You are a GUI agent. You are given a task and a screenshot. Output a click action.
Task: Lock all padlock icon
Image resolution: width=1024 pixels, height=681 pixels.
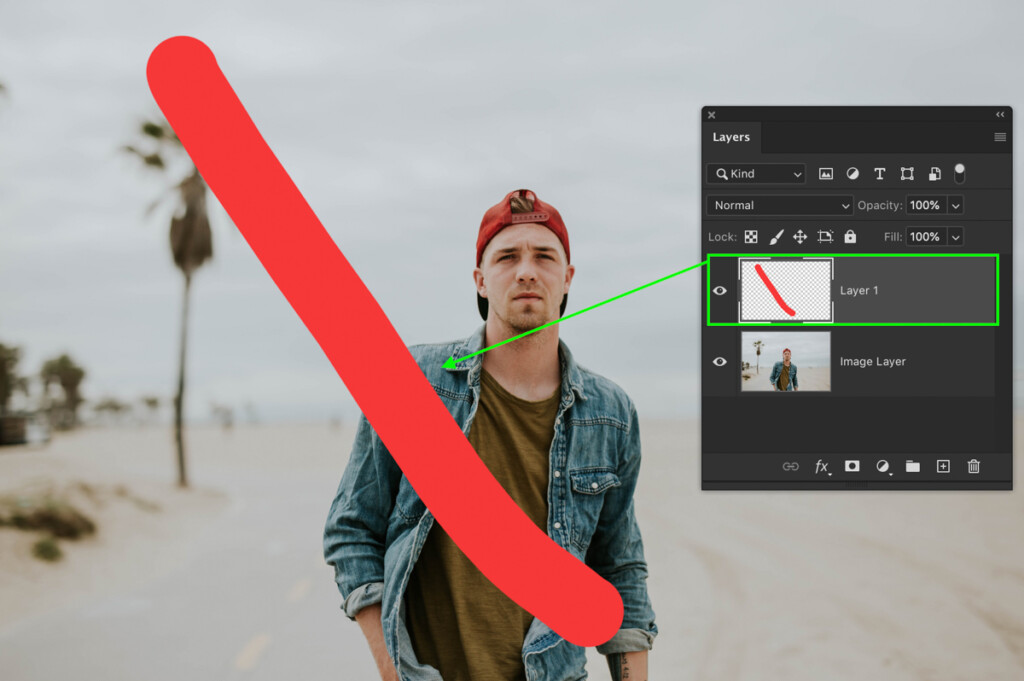tap(850, 236)
